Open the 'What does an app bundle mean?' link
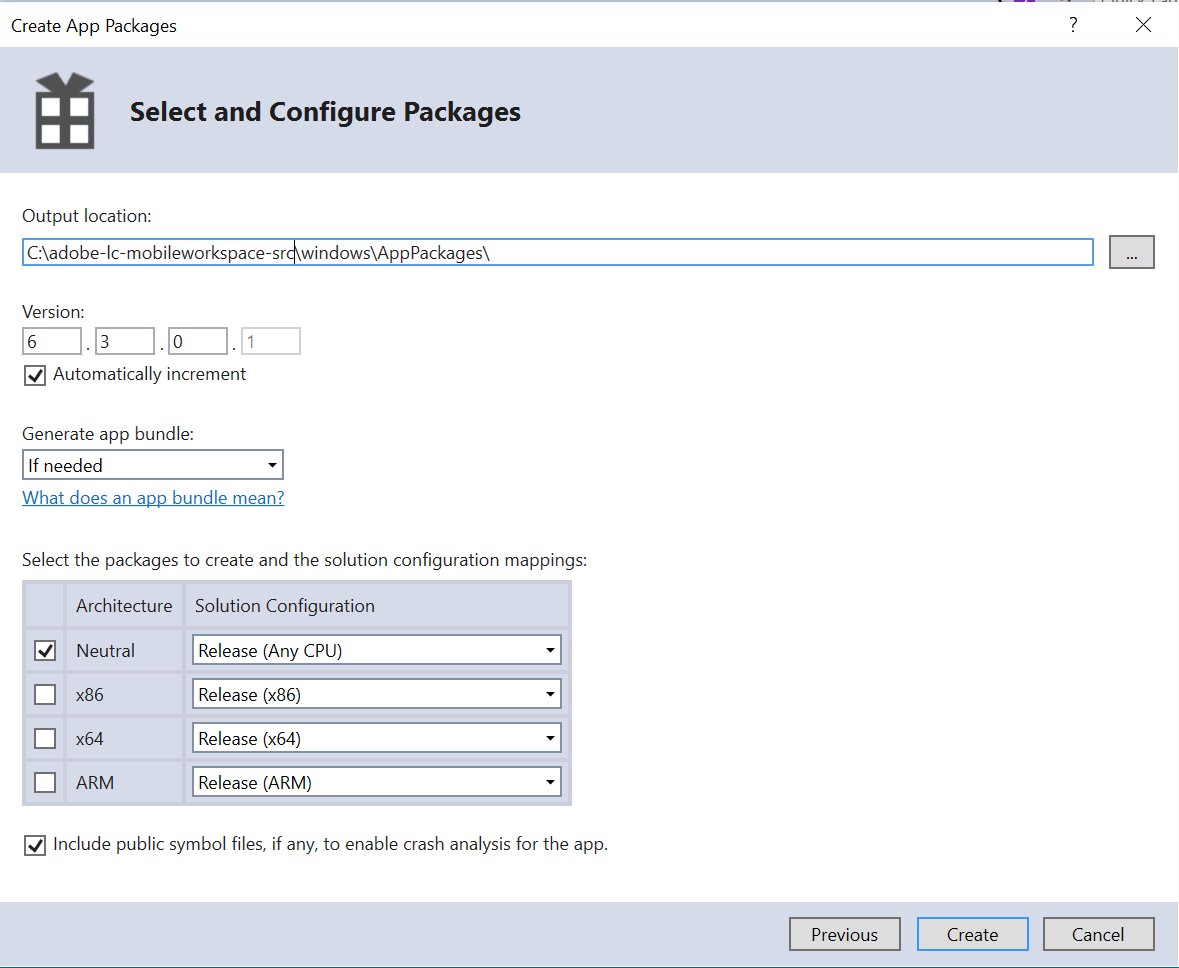 point(153,498)
